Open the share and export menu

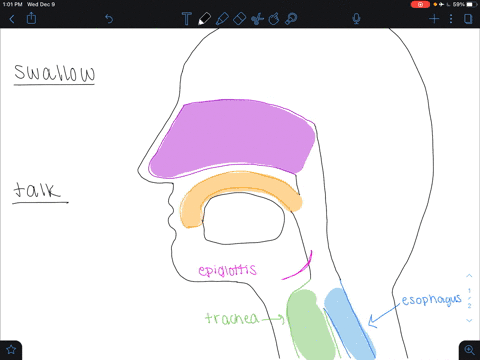coord(31,18)
